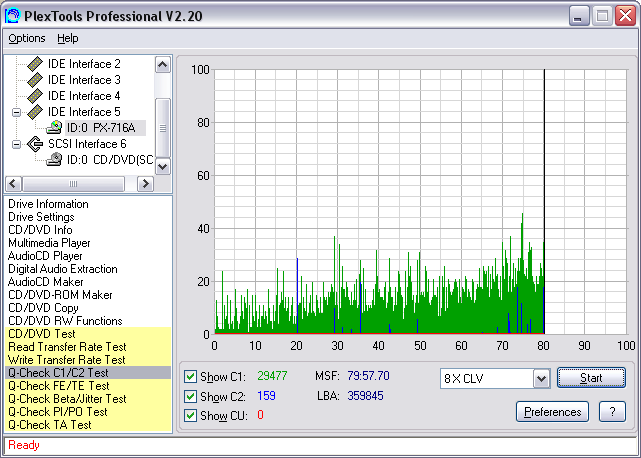Select Write Transfer Rate Test

coord(88,360)
